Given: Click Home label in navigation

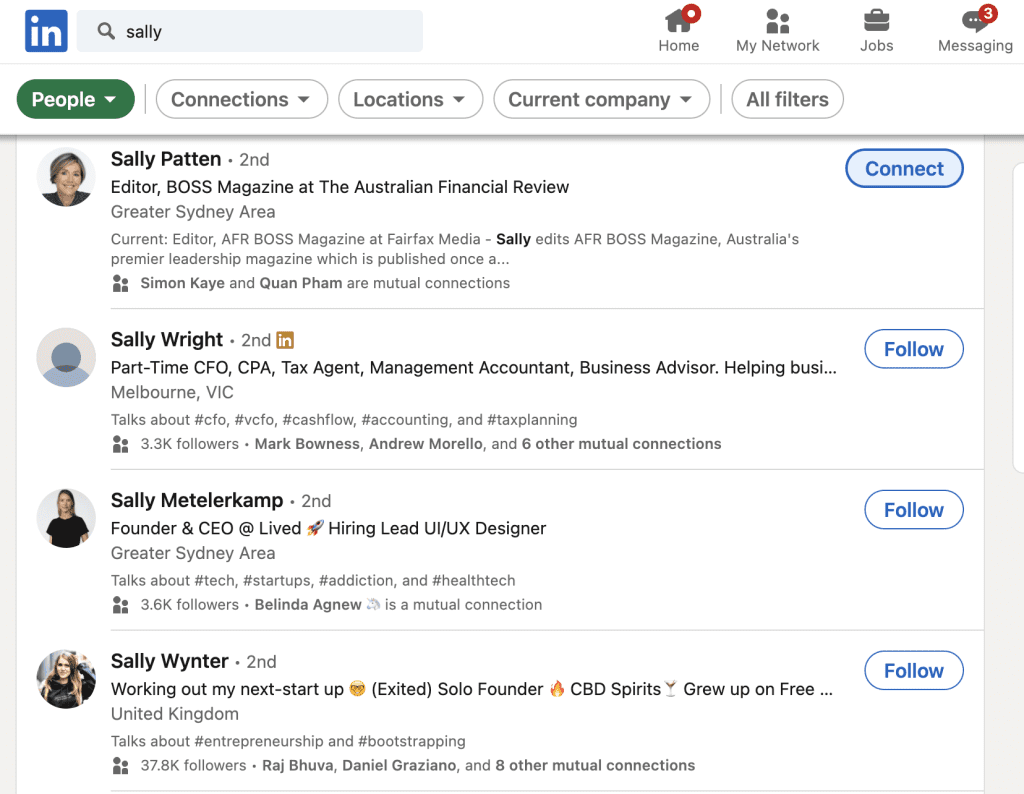Looking at the screenshot, I should pos(679,46).
